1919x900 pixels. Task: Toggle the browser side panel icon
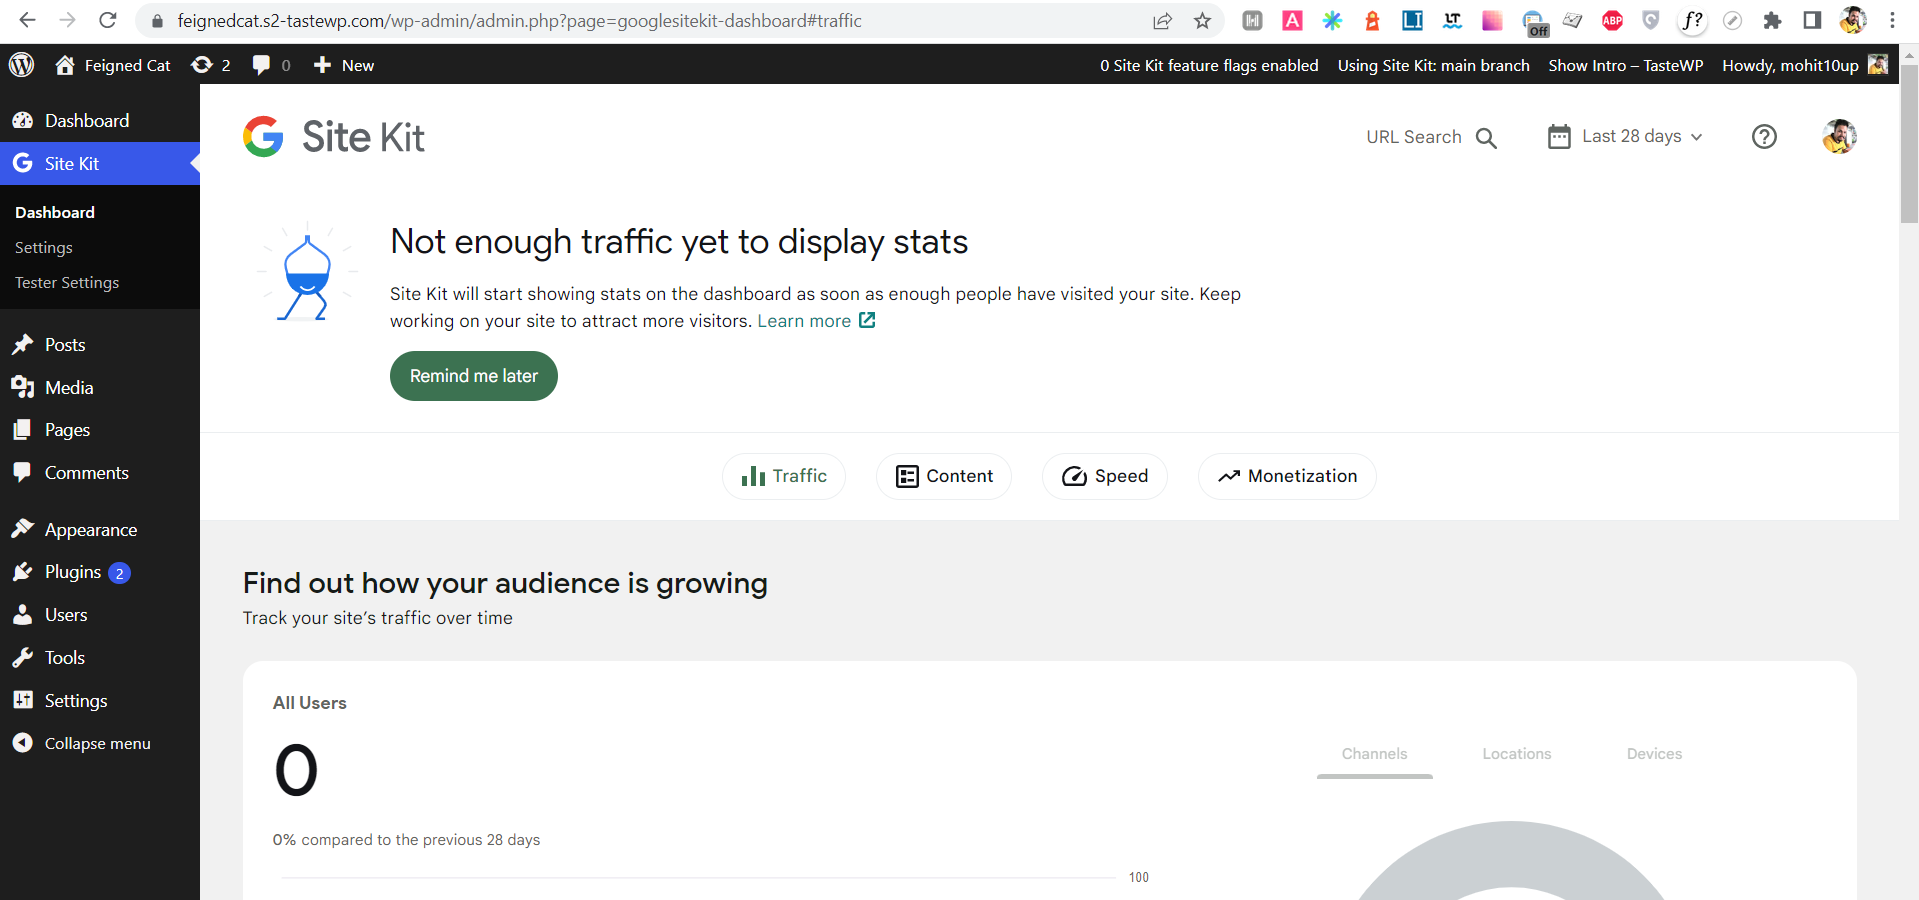1812,20
